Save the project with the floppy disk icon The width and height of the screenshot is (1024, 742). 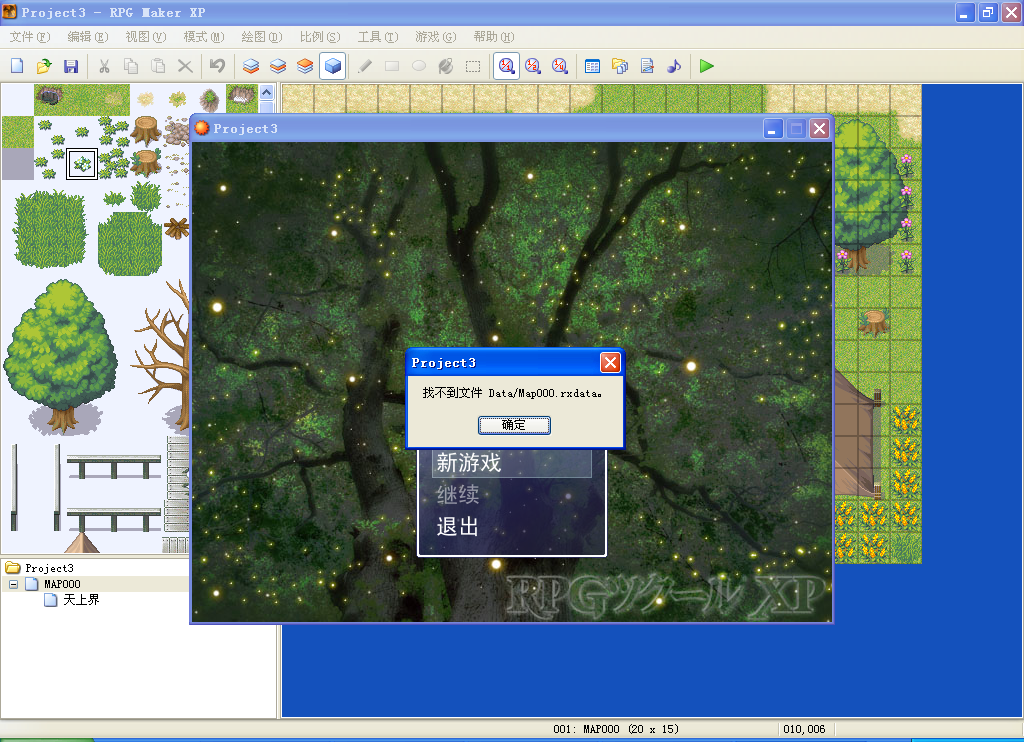(x=71, y=66)
